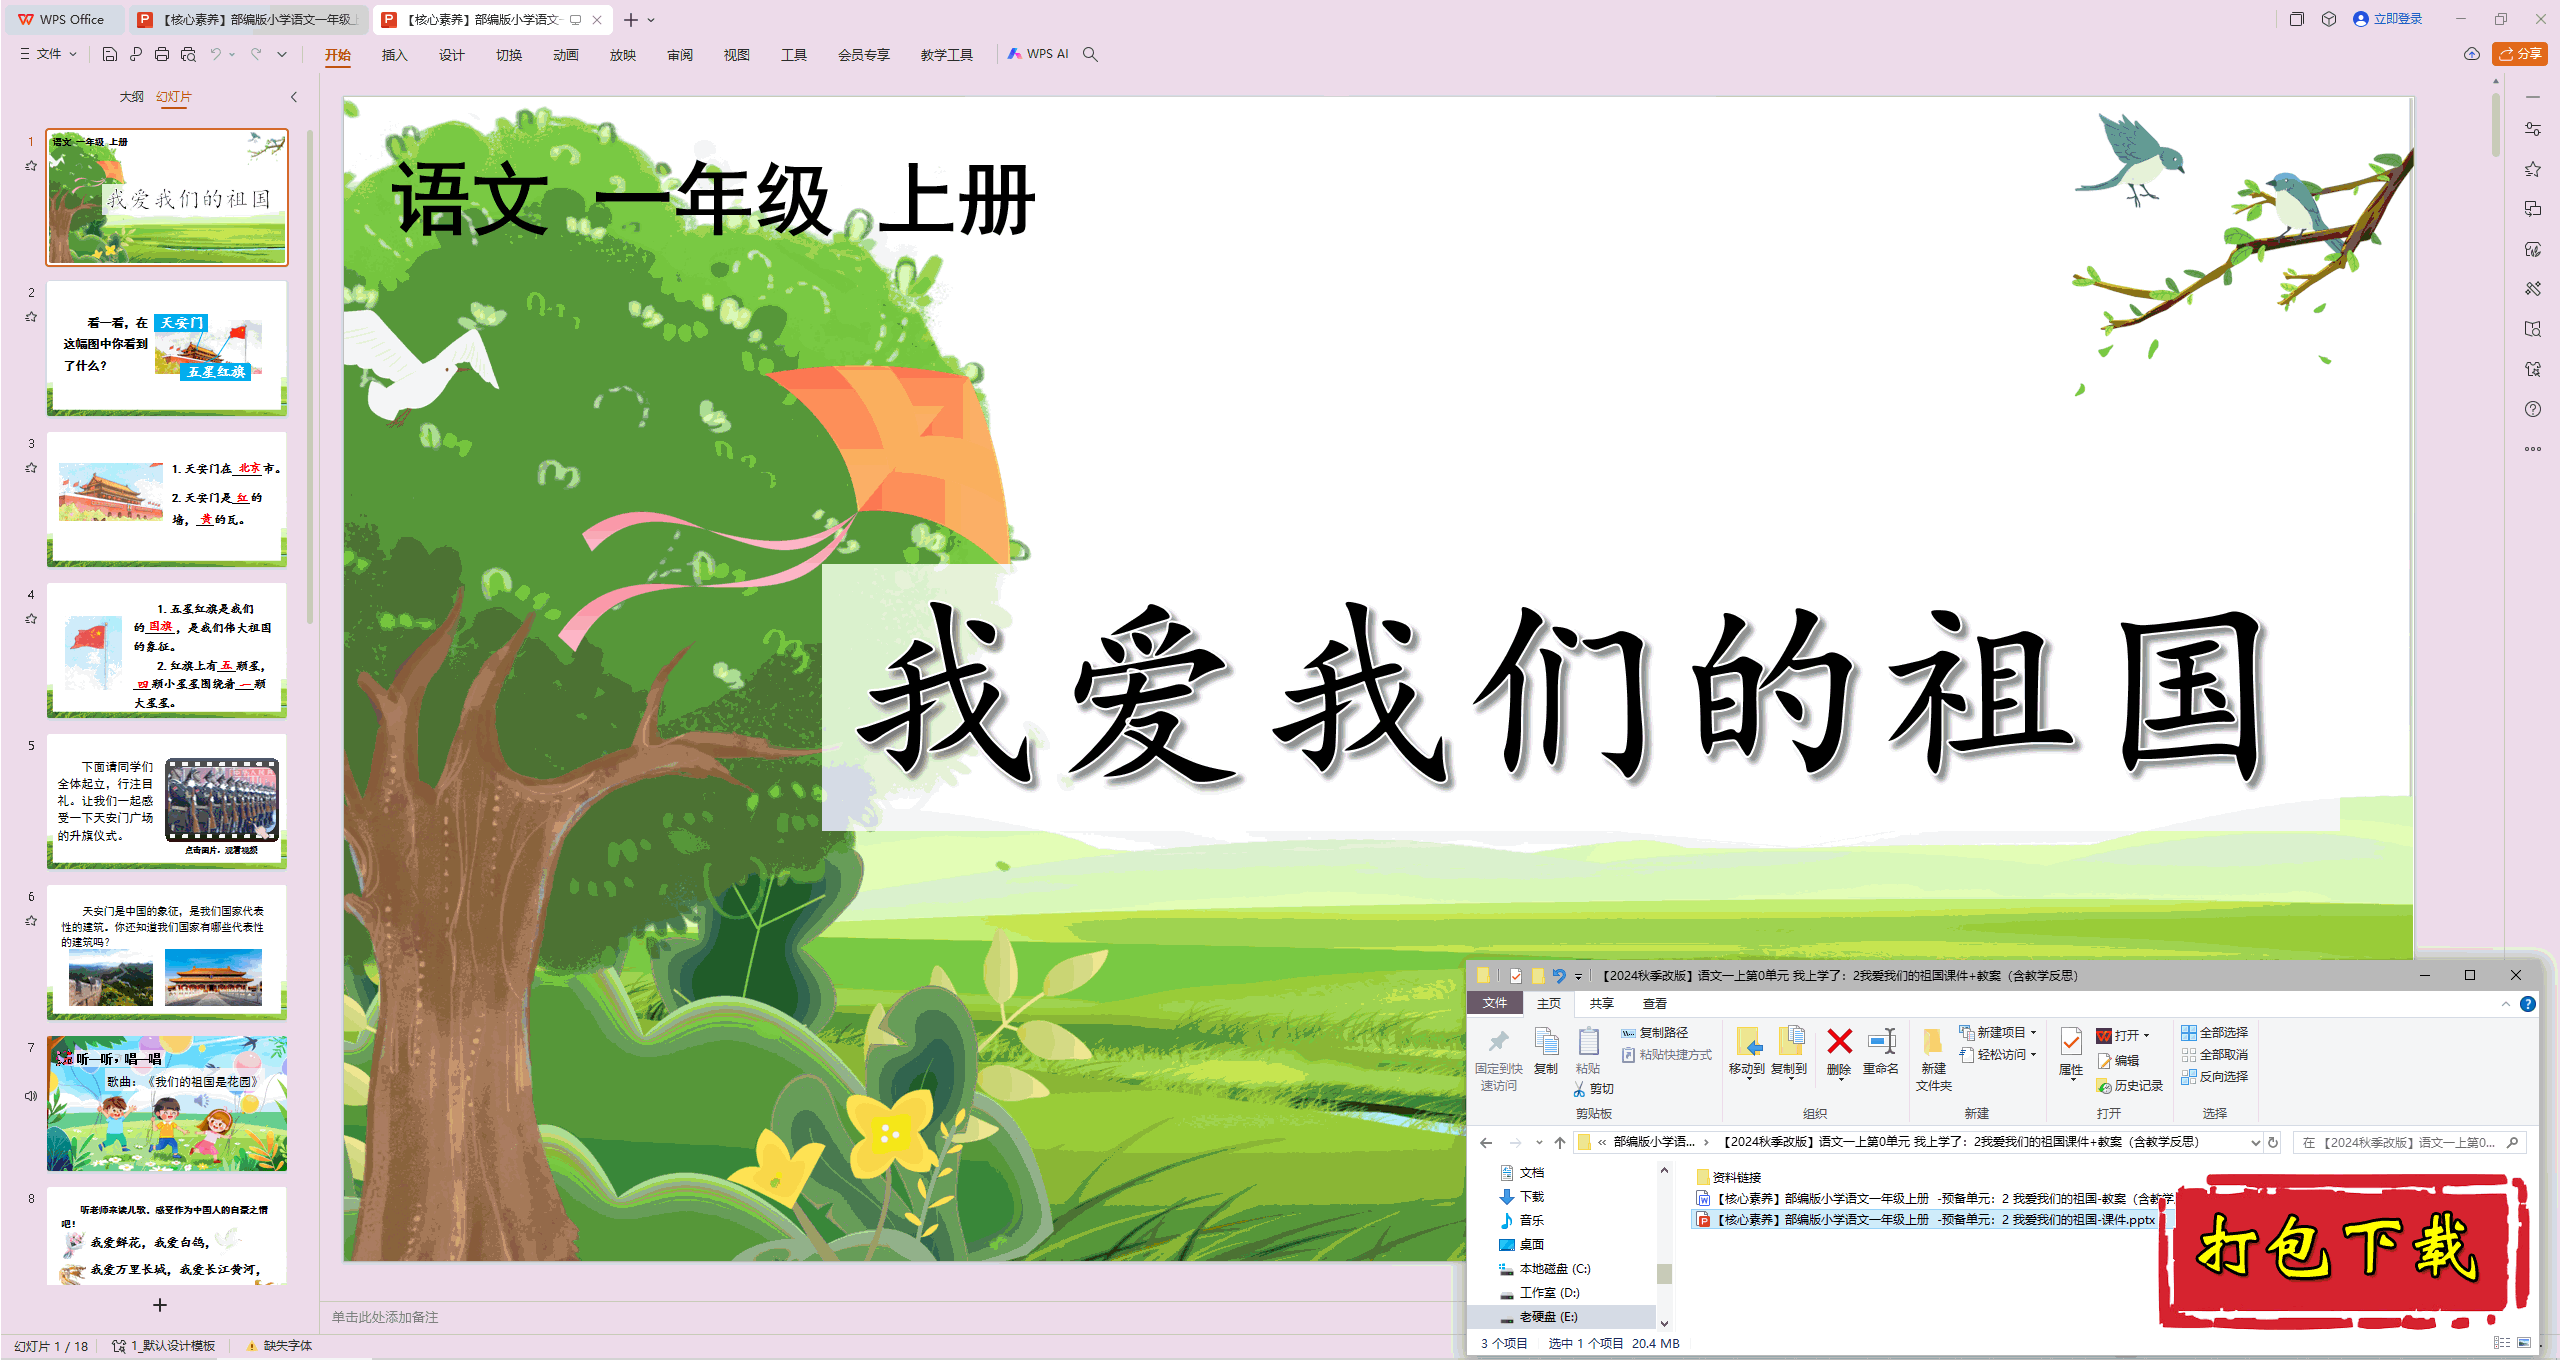Viewport: 2560px width, 1360px height.
Task: Expand quick access toolbar customize arrow
Action: pyautogui.click(x=282, y=54)
